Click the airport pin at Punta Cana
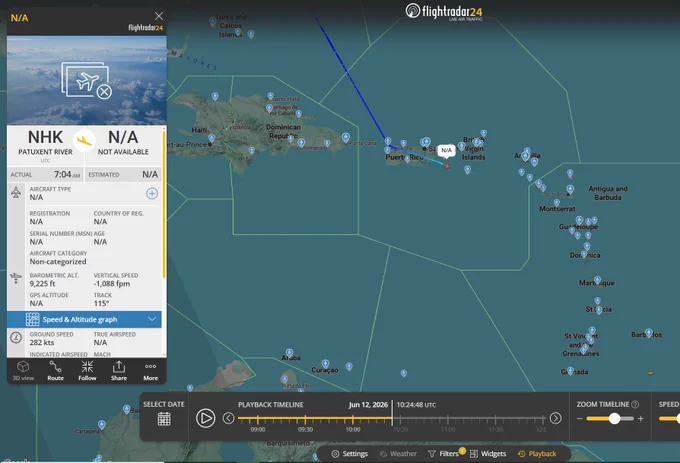The width and height of the screenshot is (680, 463). 345,137
